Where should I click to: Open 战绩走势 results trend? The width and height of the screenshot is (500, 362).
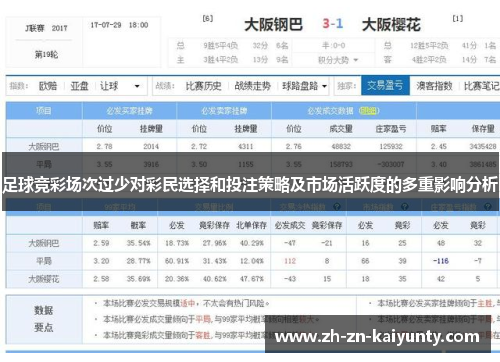[x=253, y=86]
